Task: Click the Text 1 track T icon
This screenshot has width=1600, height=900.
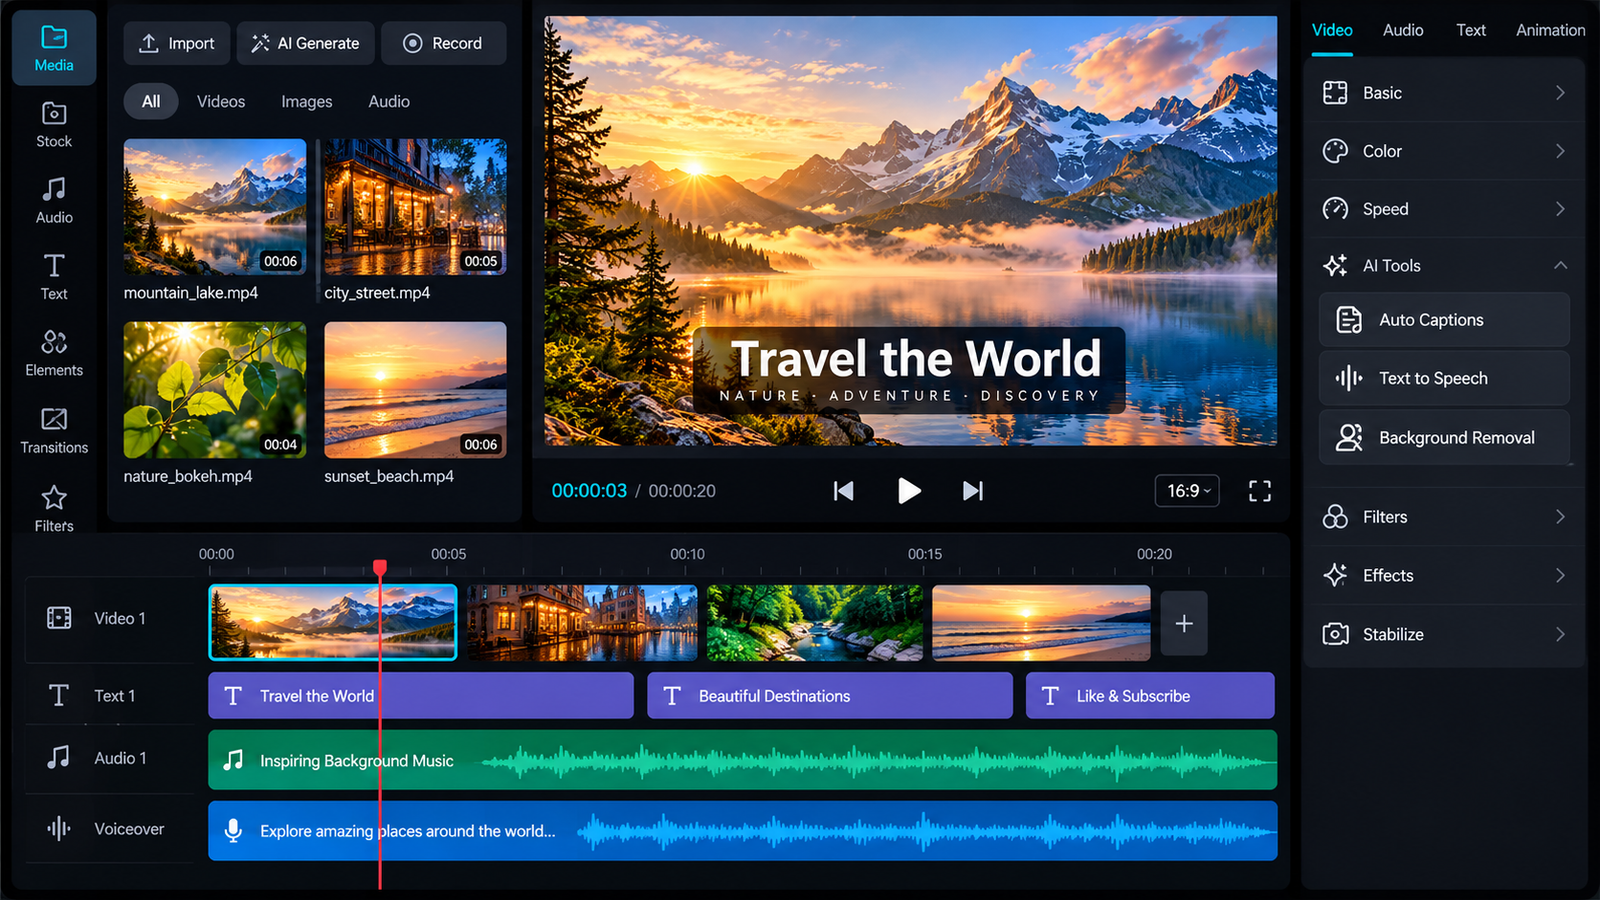Action: tap(59, 695)
